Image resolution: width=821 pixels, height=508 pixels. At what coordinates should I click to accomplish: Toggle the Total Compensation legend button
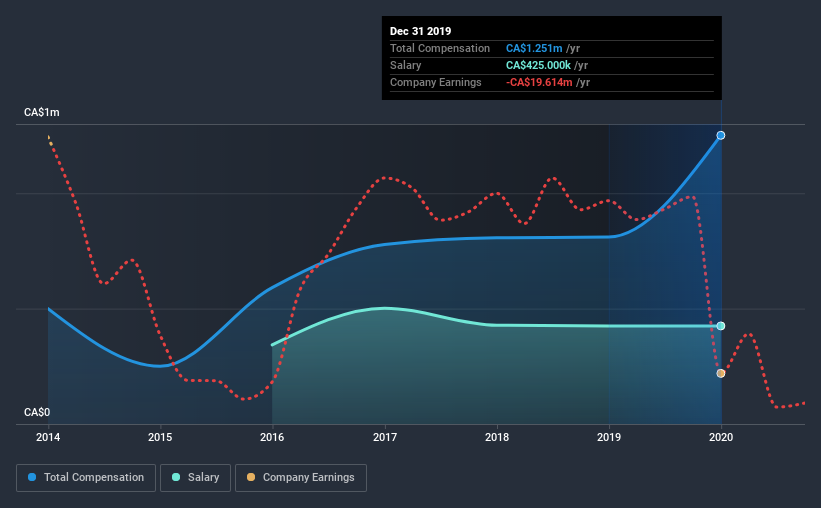(x=86, y=478)
